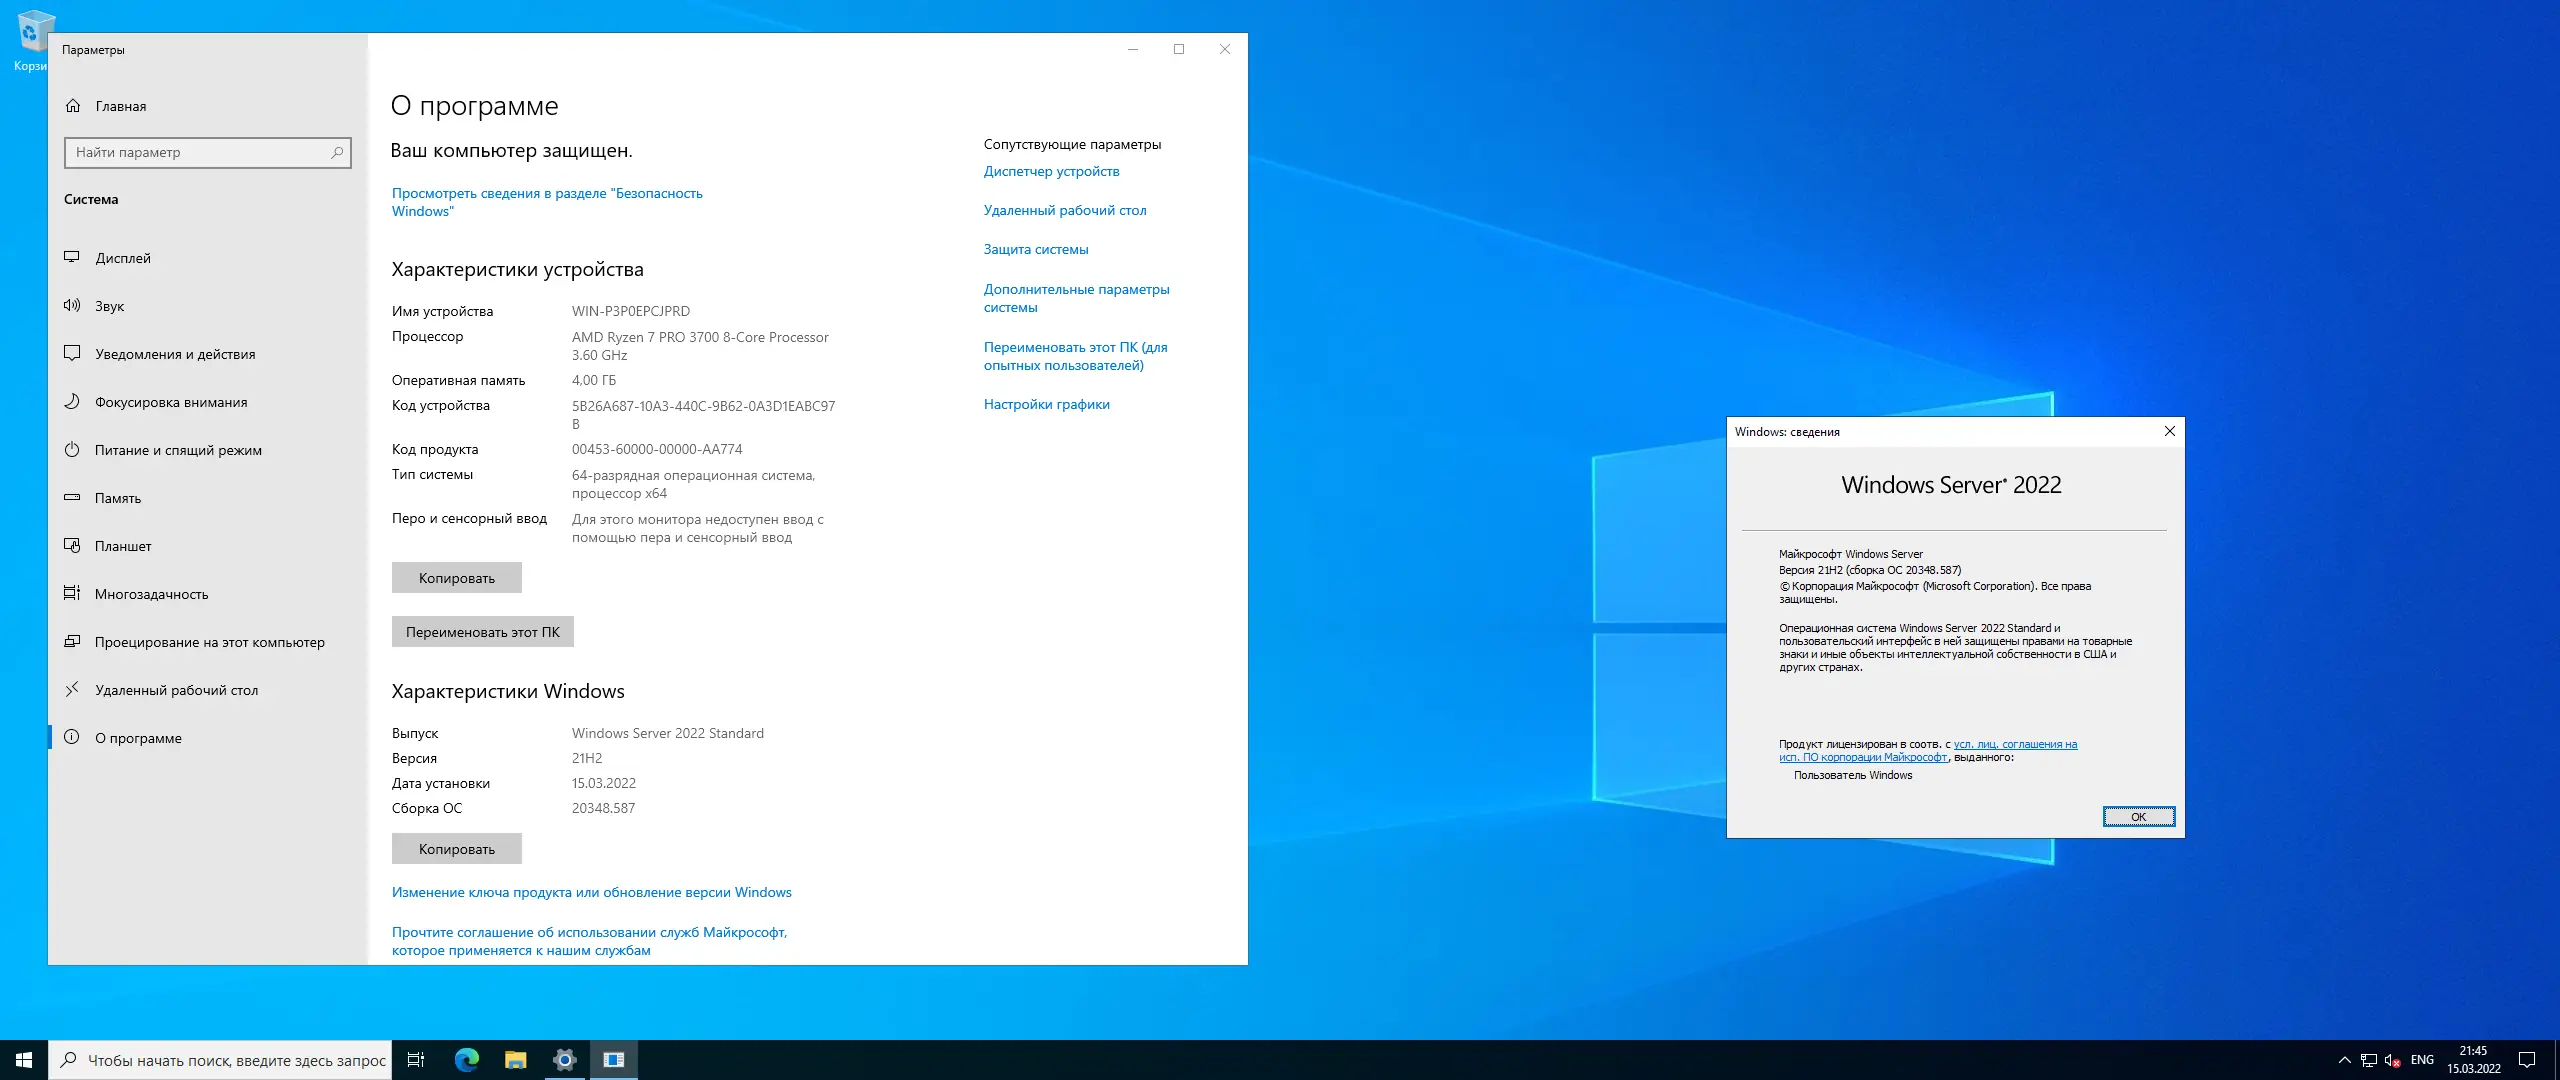Confirm OK in the Windows сведения dialog
The width and height of the screenshot is (2560, 1080).
[x=2138, y=817]
